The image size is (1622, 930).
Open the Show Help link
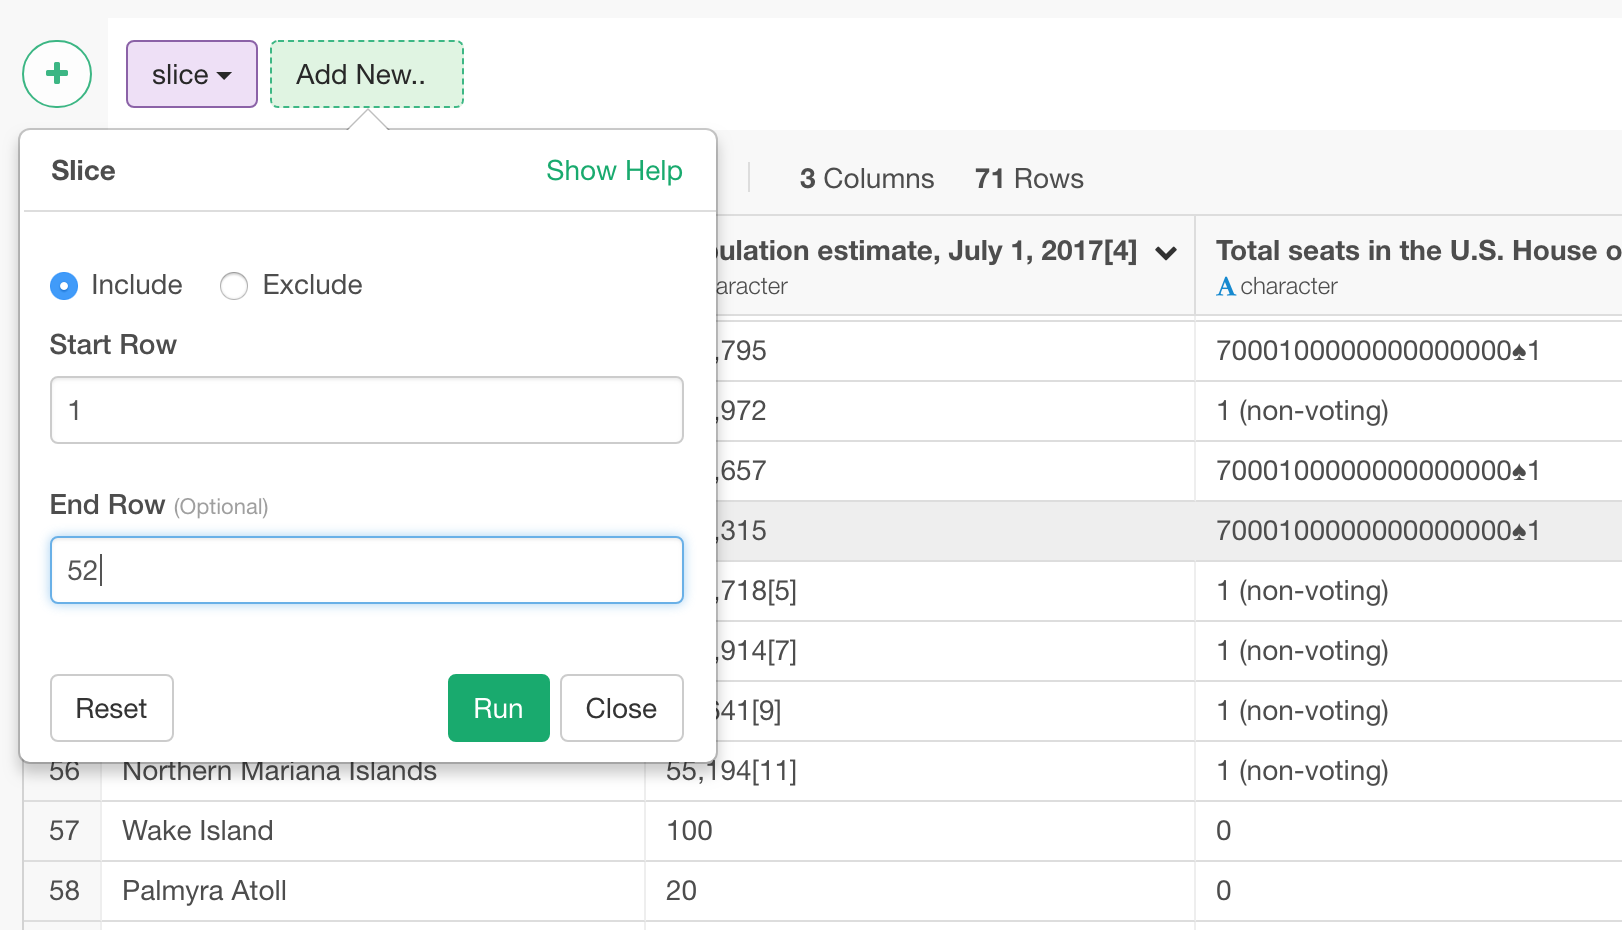tap(614, 171)
